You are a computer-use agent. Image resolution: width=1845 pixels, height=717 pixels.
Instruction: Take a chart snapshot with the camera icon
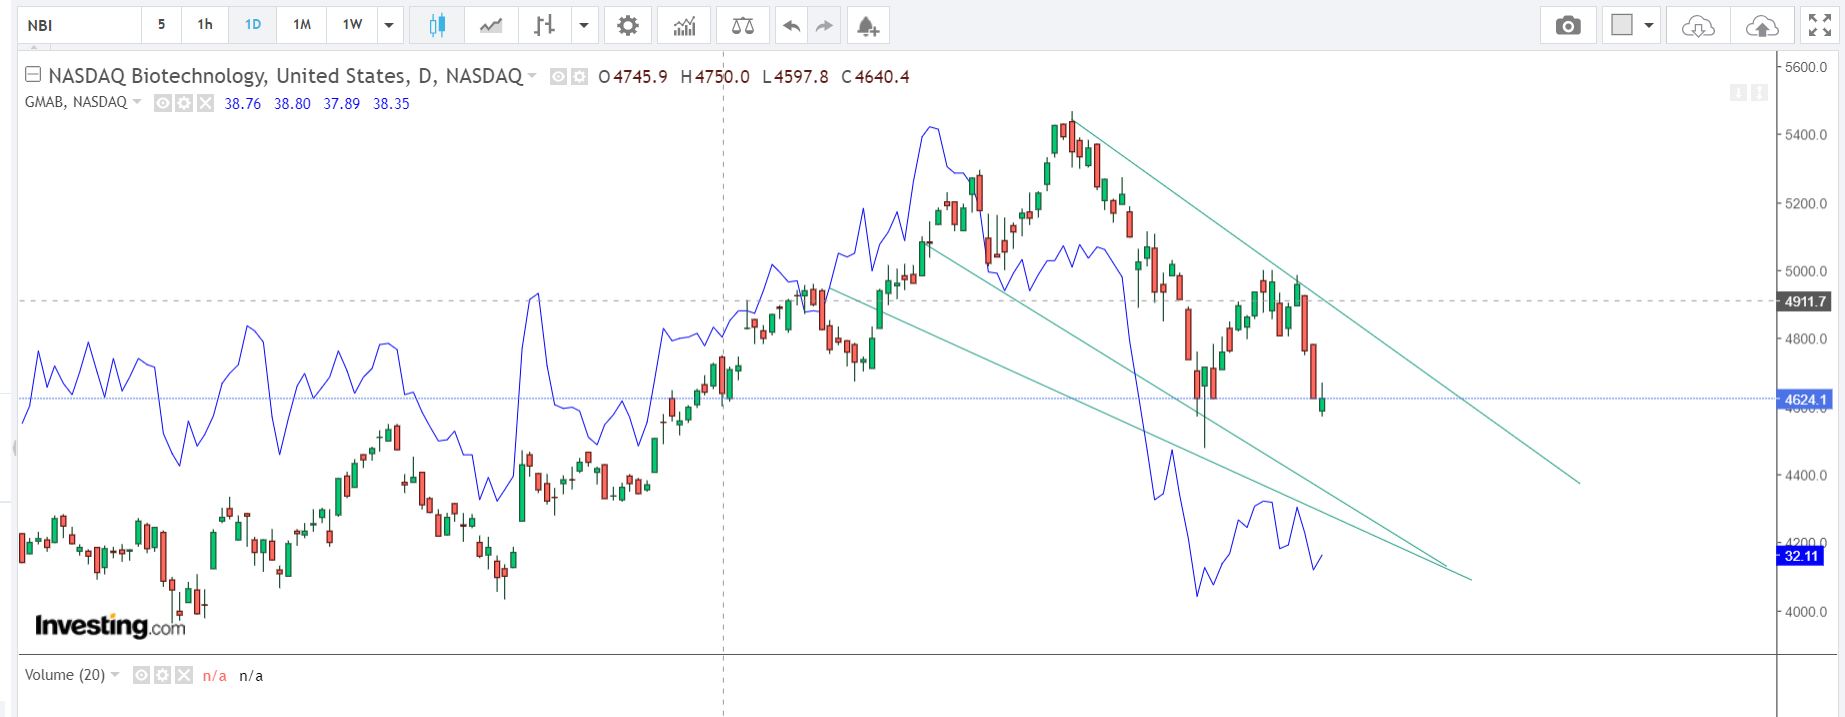pos(1568,25)
